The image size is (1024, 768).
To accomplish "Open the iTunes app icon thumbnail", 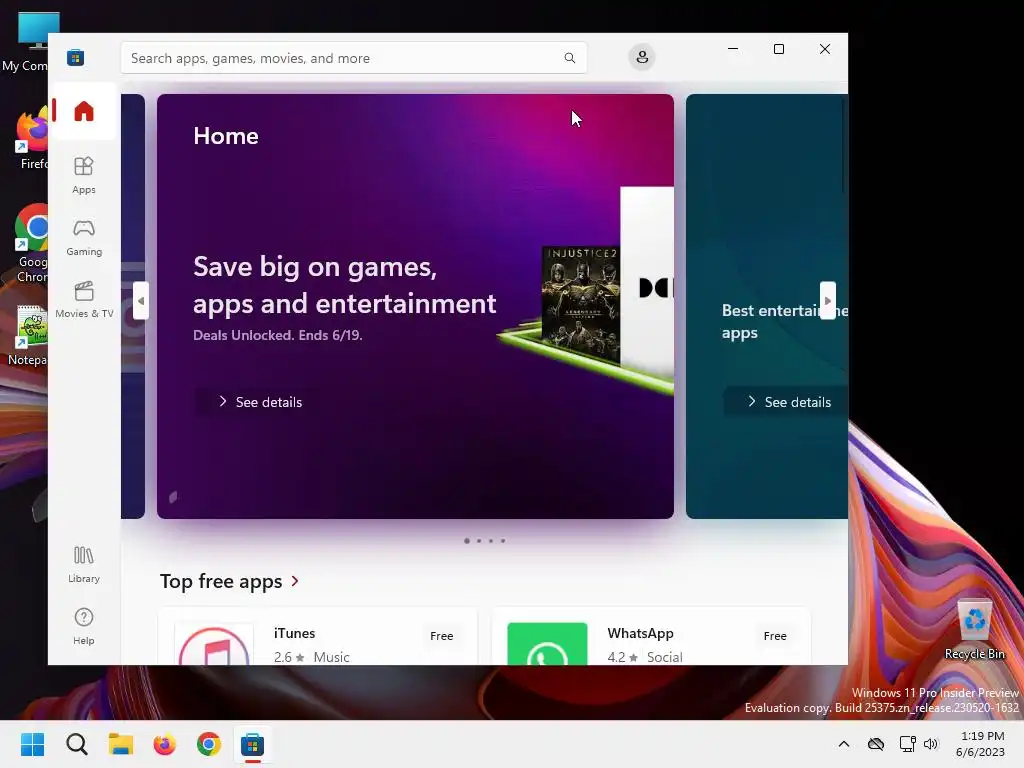I will point(214,645).
